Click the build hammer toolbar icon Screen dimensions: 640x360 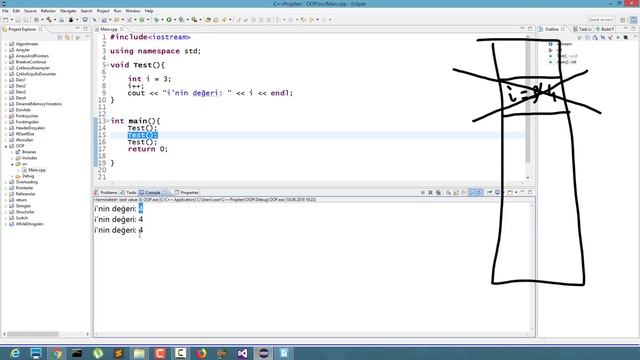49,20
